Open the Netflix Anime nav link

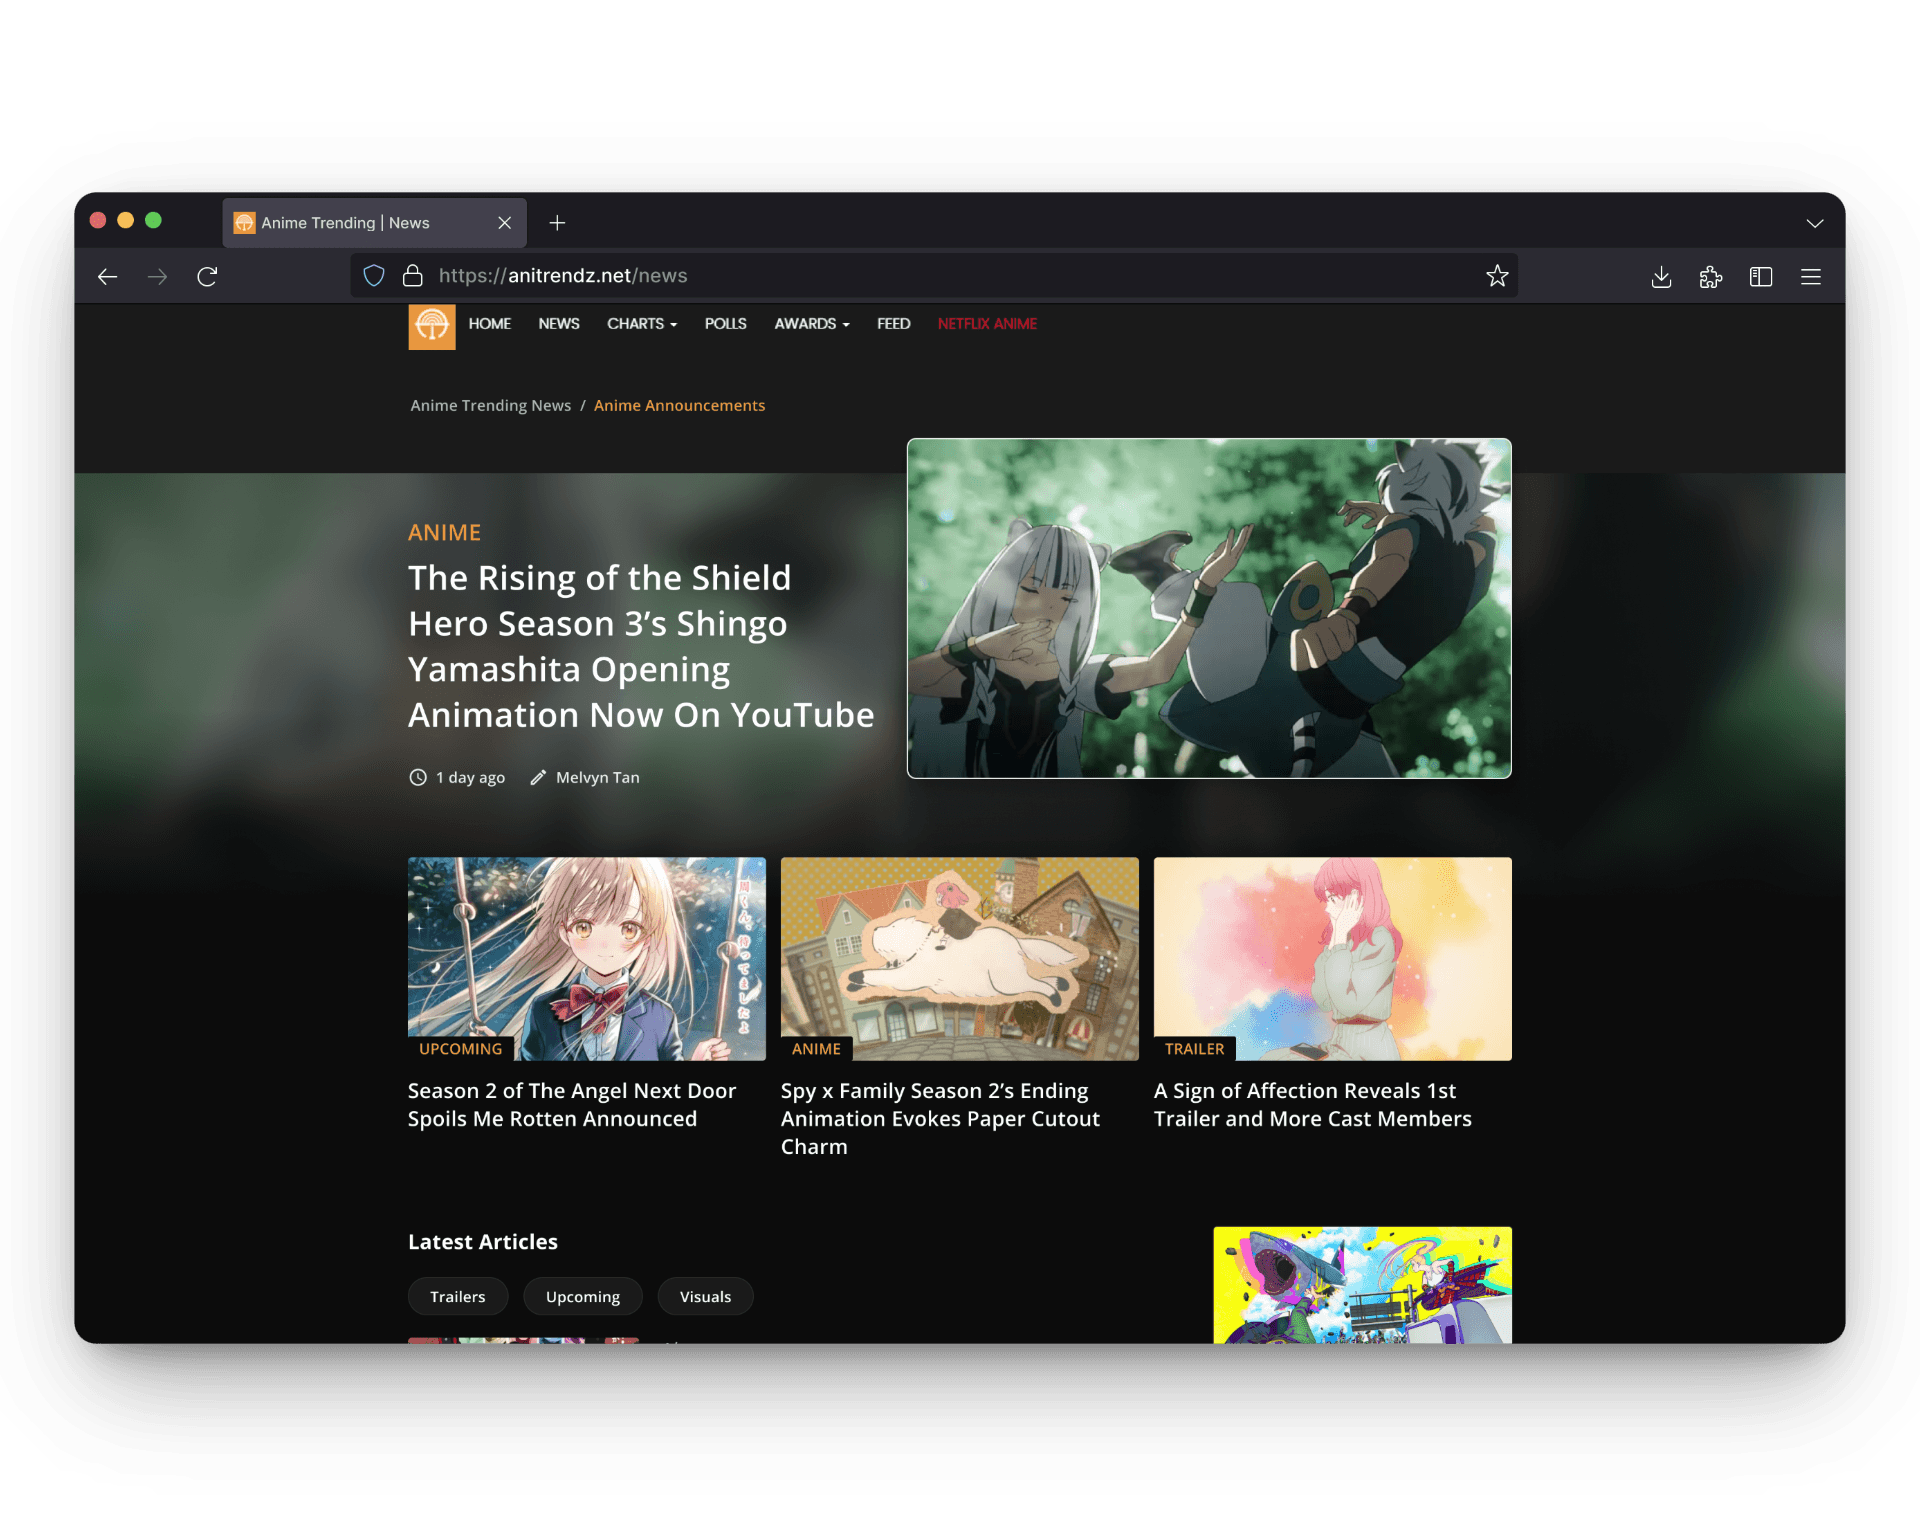tap(986, 324)
